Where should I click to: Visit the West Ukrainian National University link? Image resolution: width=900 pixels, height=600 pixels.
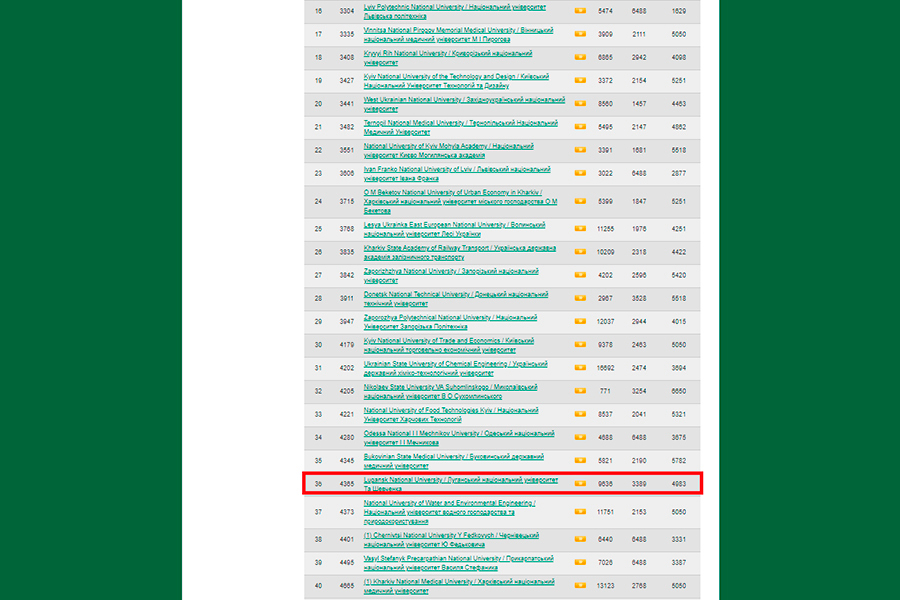click(464, 104)
